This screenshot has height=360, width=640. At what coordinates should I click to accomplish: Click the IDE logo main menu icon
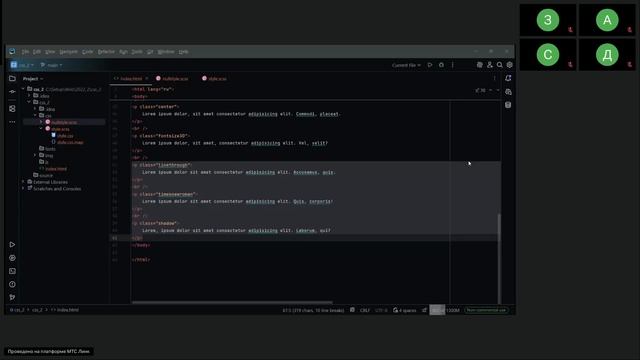point(12,51)
